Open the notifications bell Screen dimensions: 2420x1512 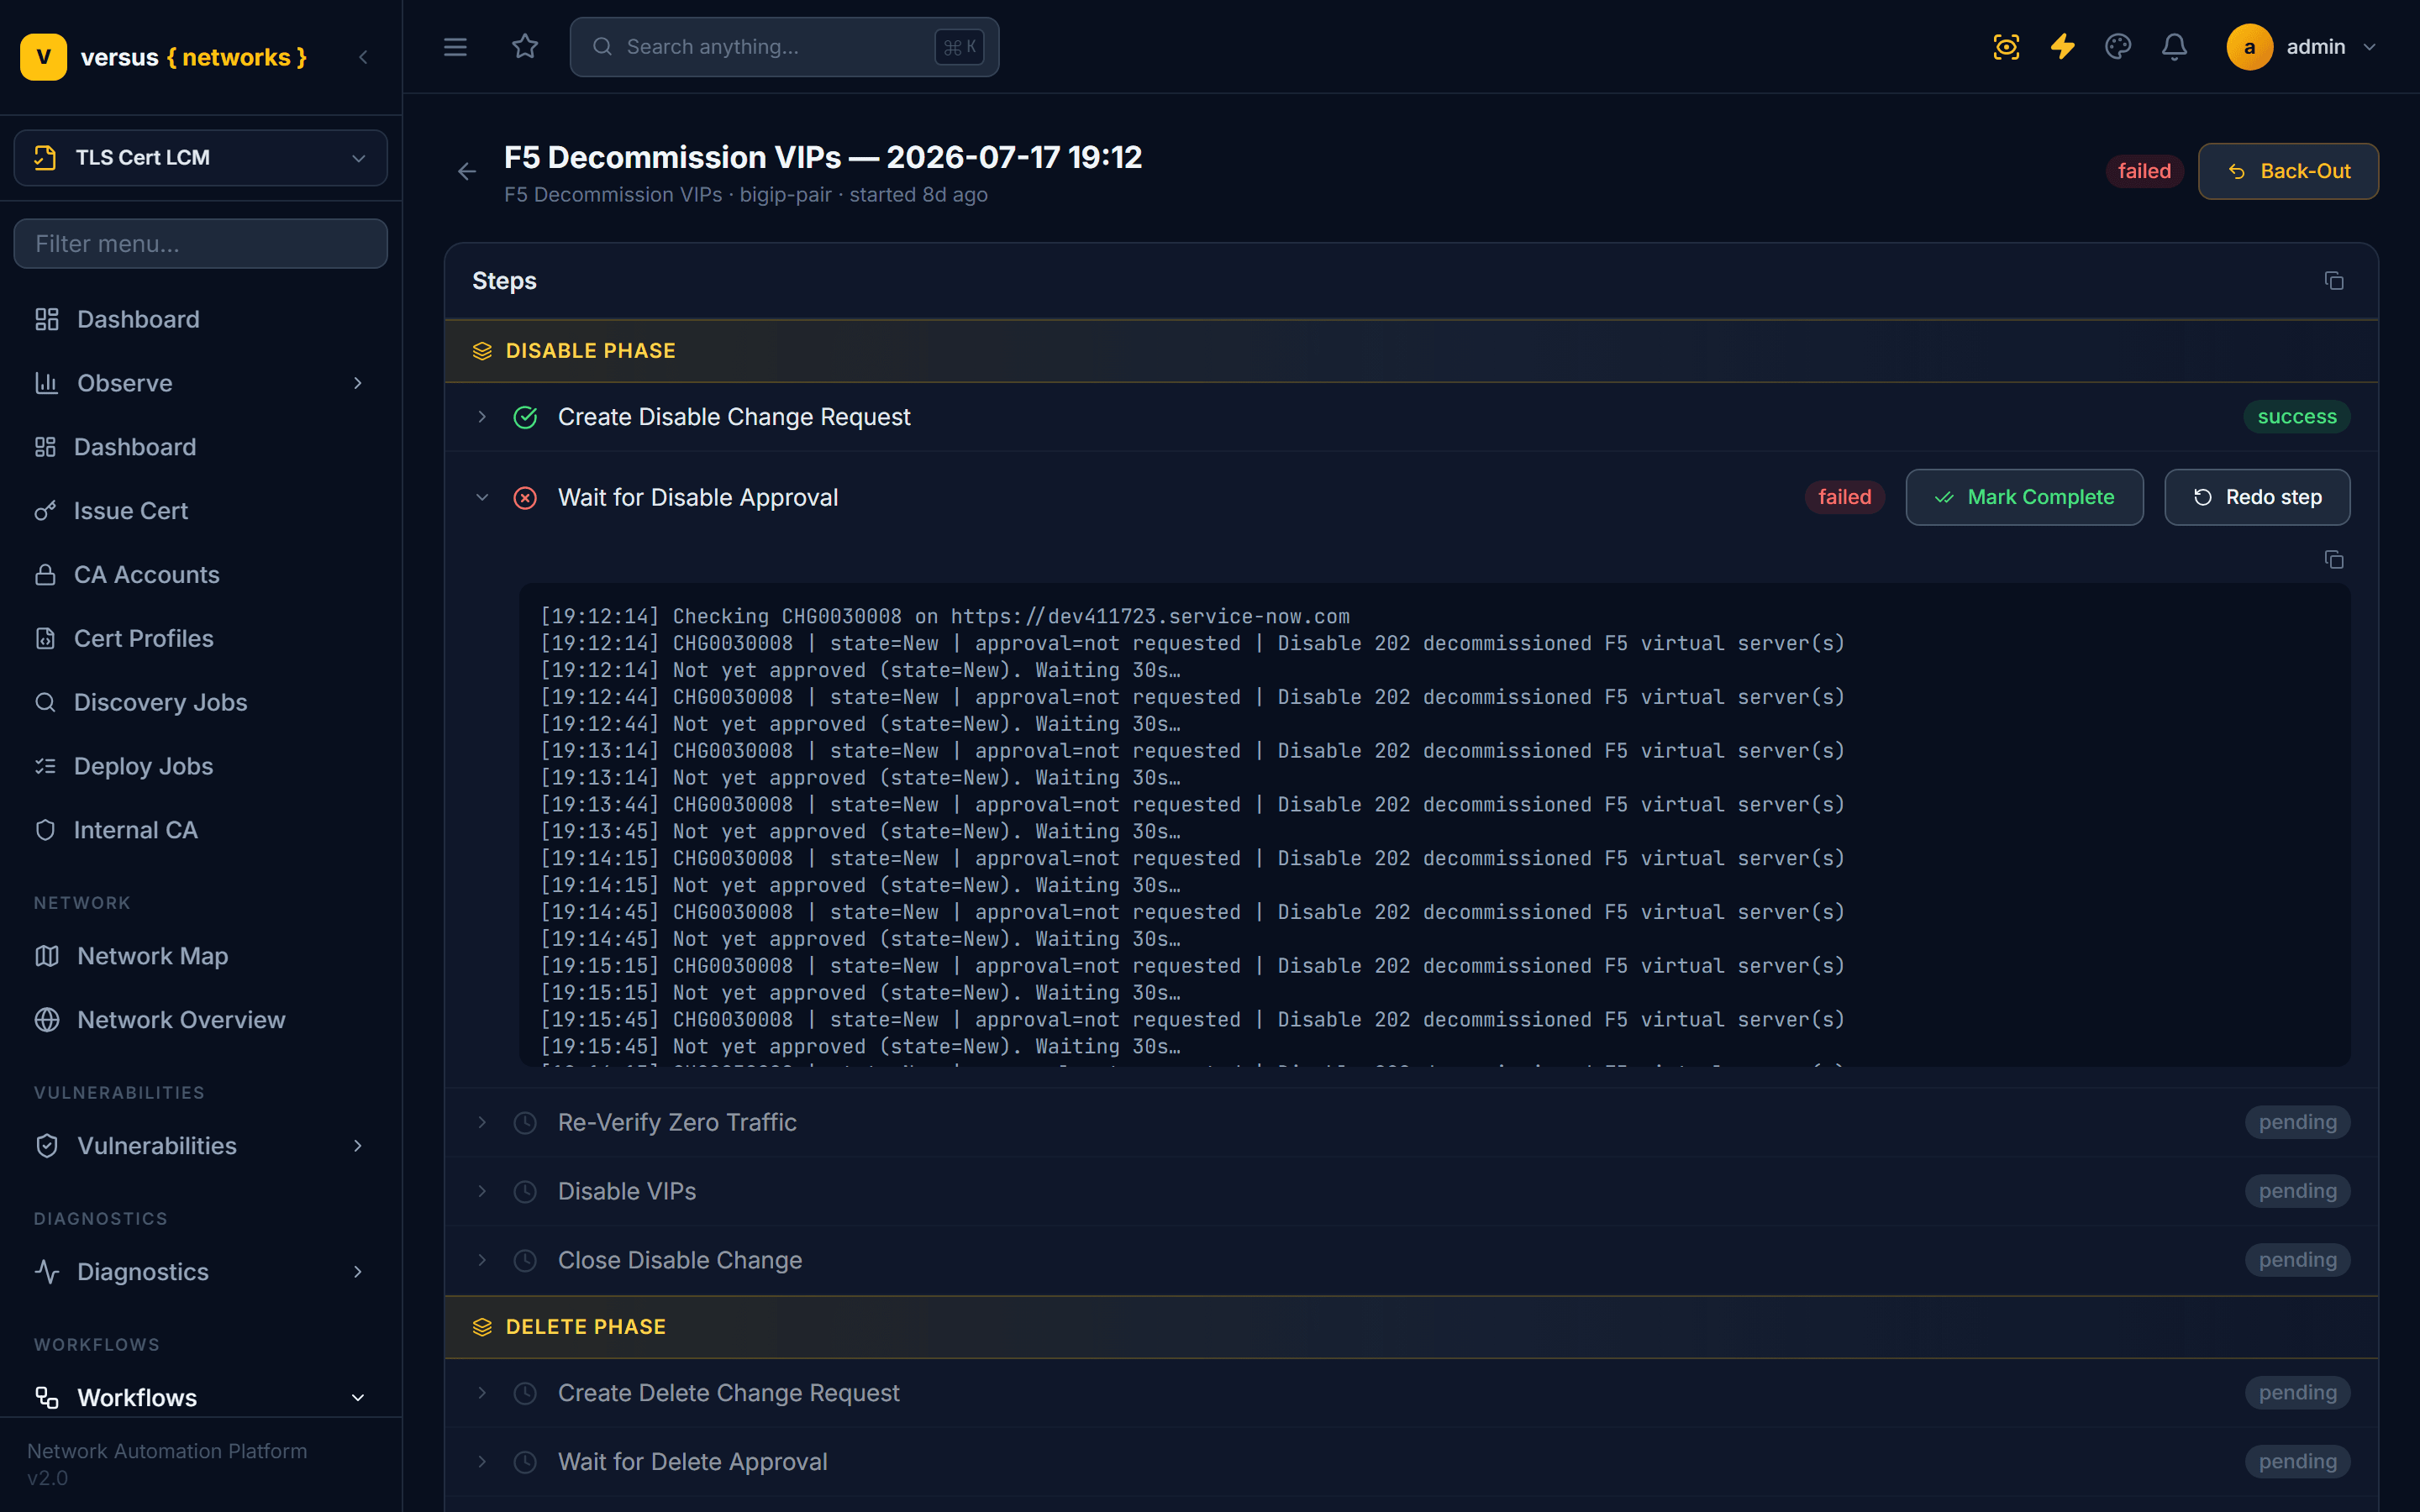click(2174, 47)
